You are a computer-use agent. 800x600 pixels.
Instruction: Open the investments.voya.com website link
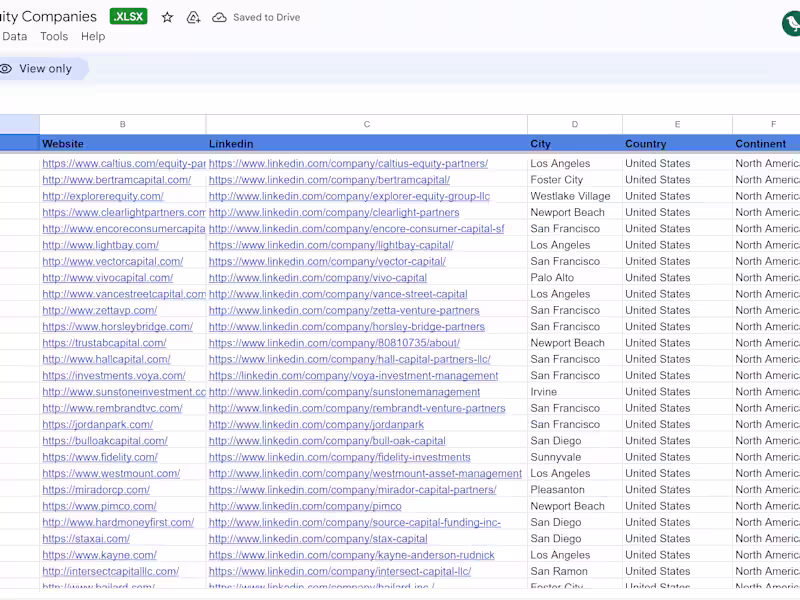click(114, 376)
